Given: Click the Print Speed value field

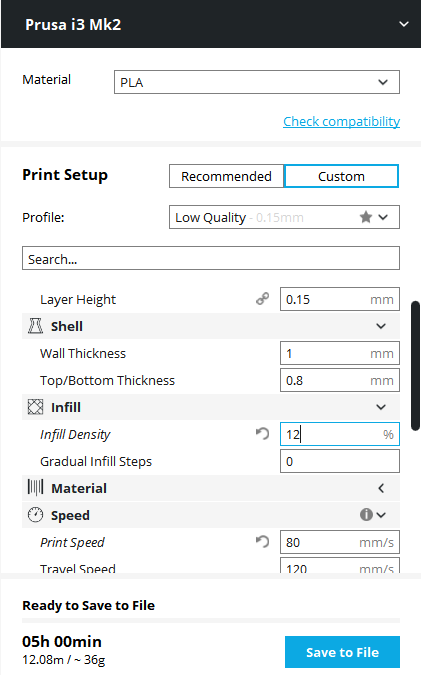Looking at the screenshot, I should coord(340,542).
